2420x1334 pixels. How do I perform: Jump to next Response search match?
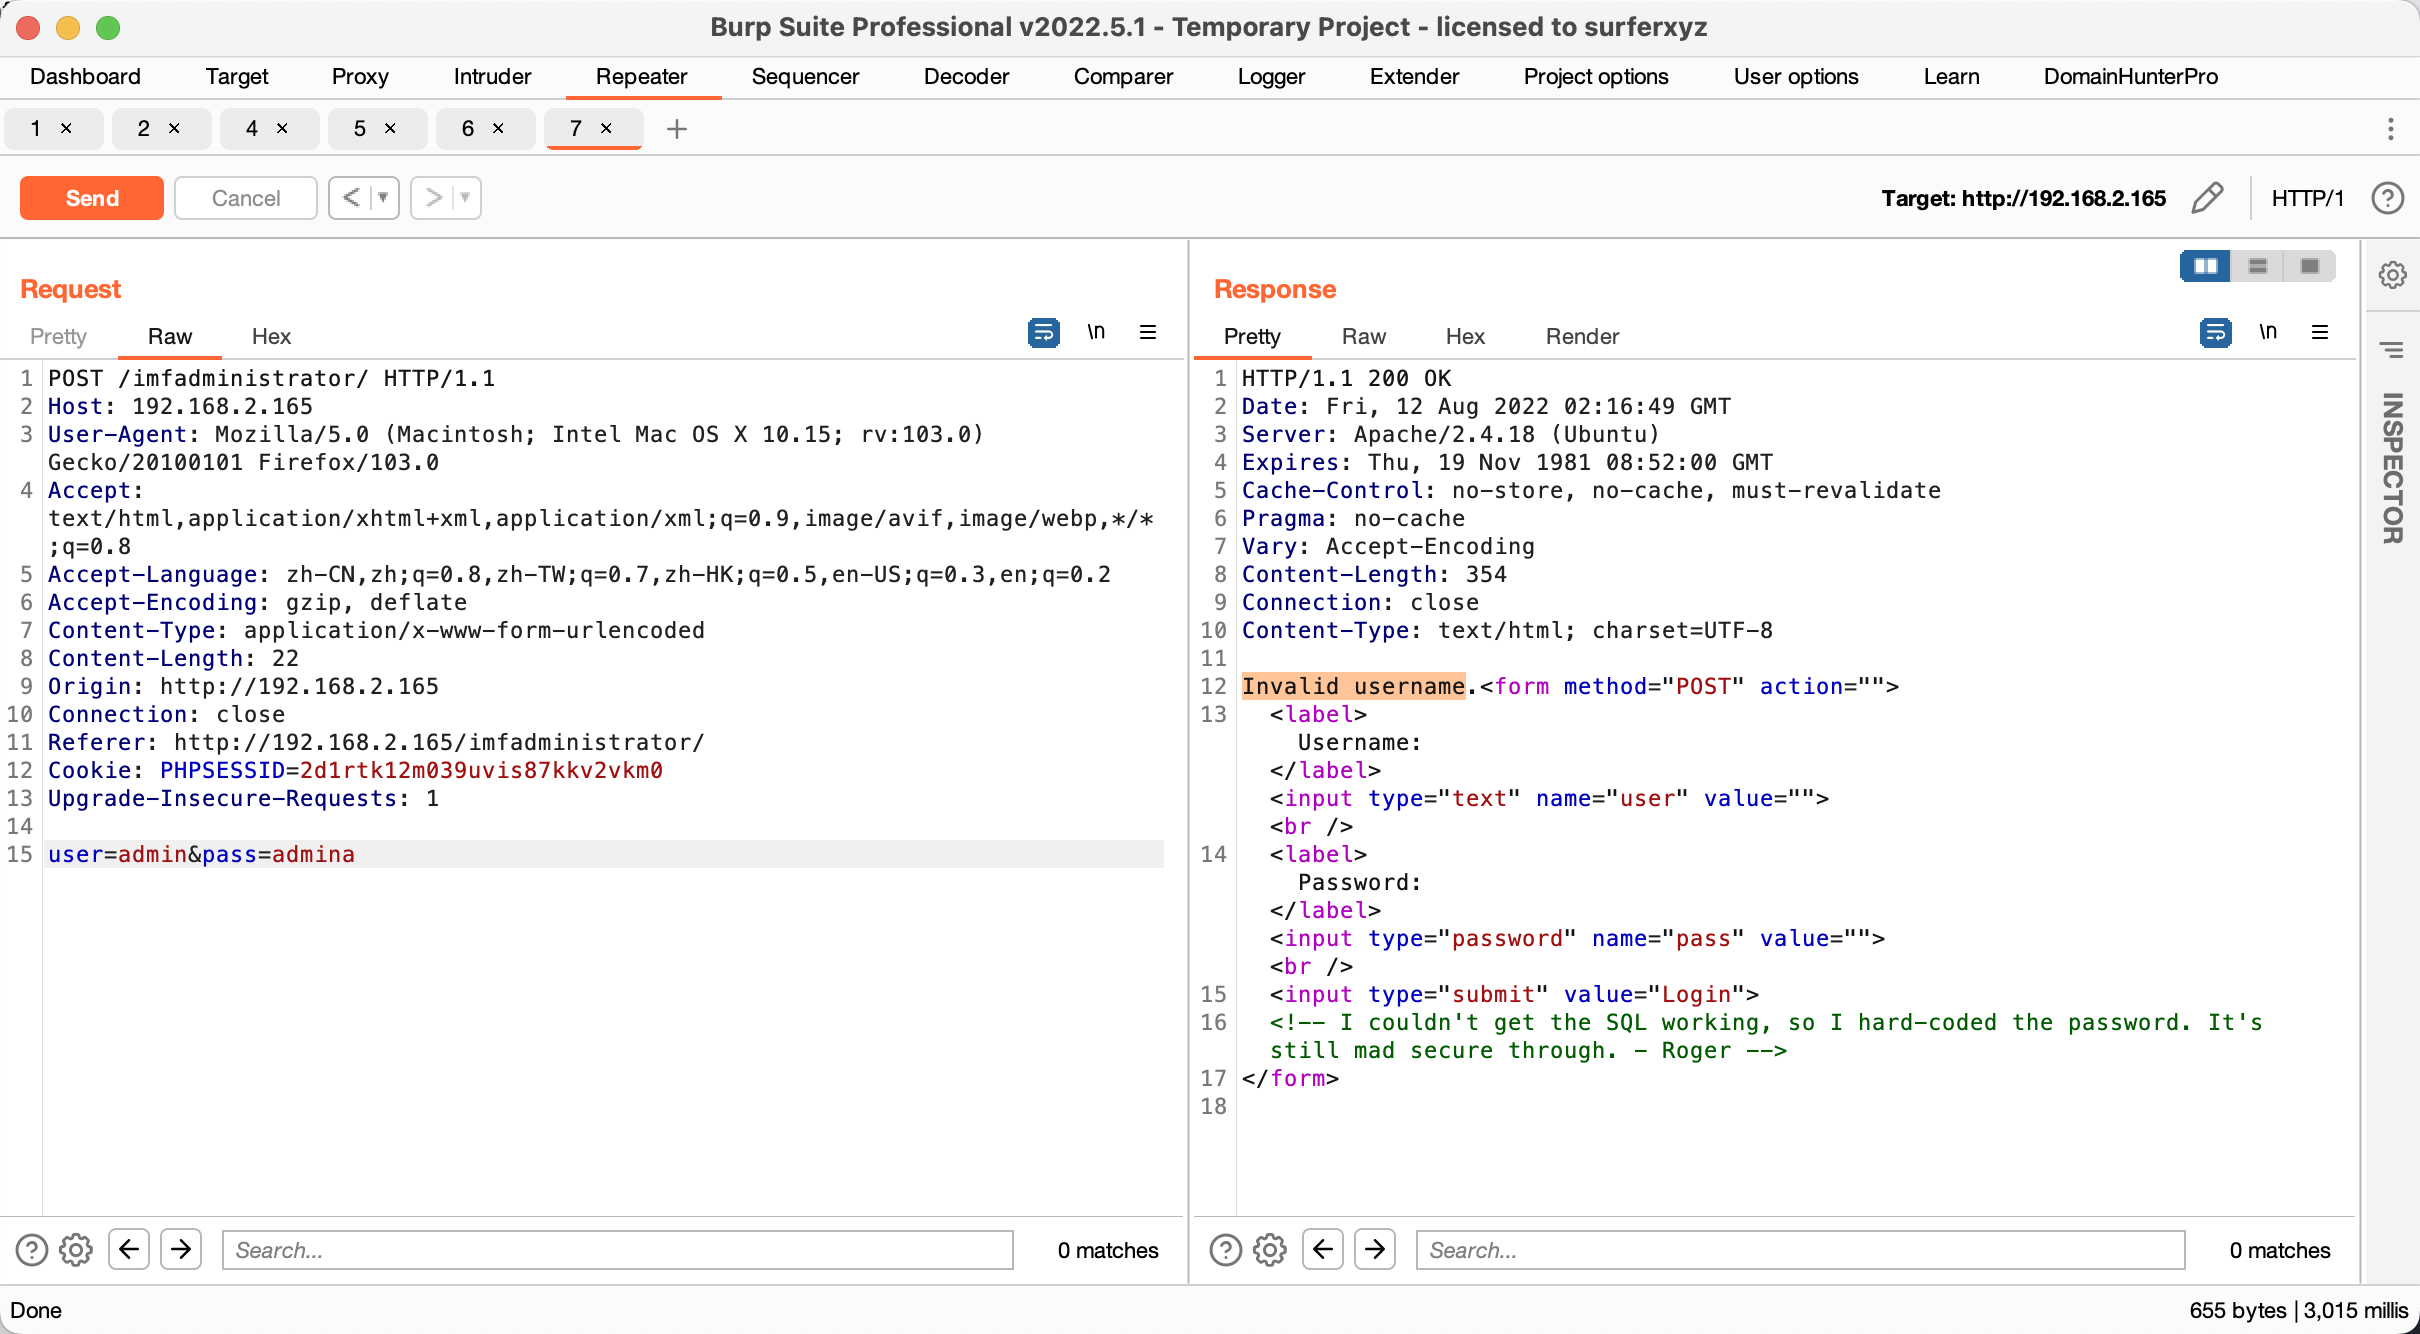(x=1375, y=1249)
